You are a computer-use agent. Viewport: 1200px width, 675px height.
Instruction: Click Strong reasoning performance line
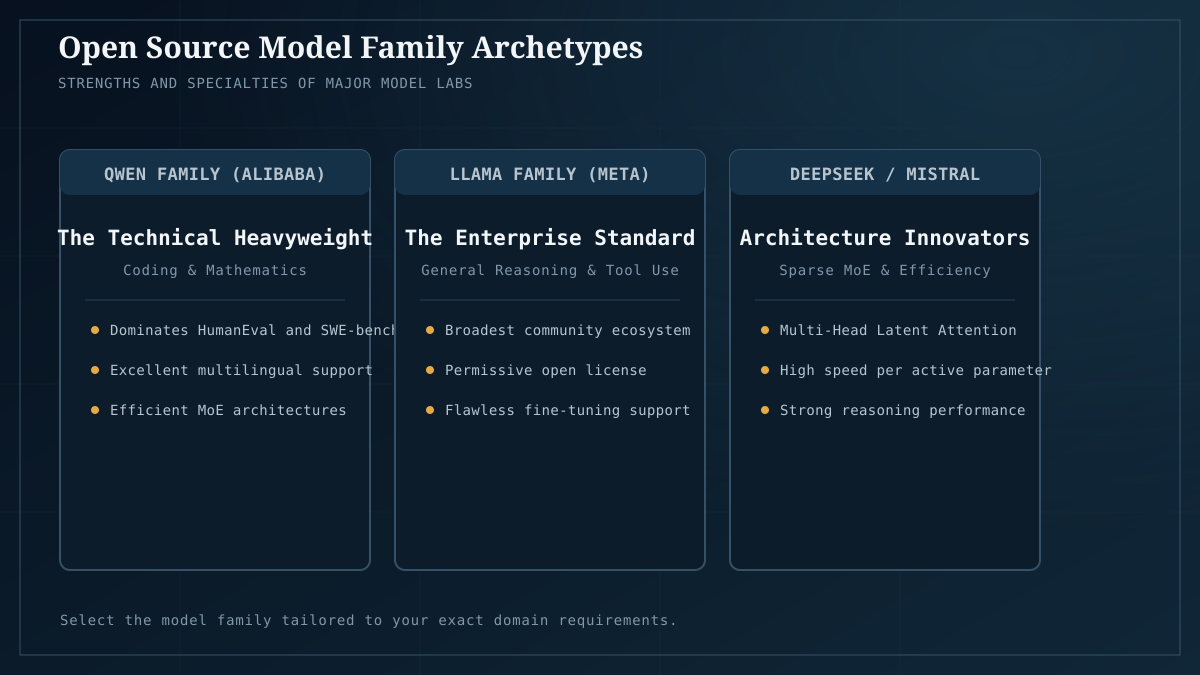pyautogui.click(x=902, y=410)
